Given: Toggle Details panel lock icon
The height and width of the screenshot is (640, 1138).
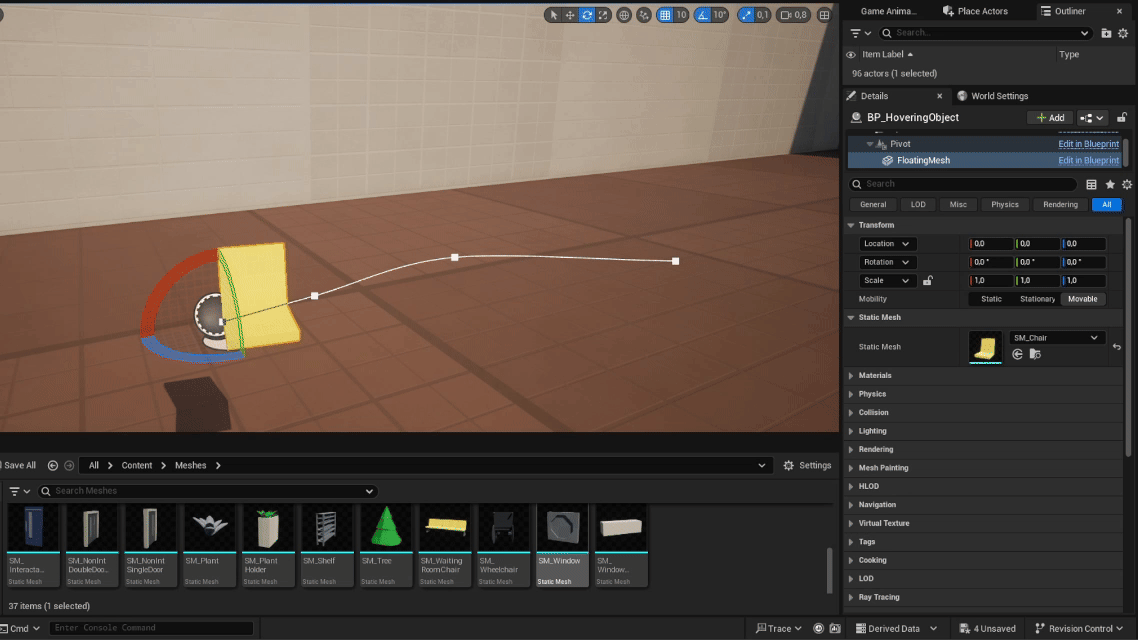Looking at the screenshot, I should (x=1122, y=118).
